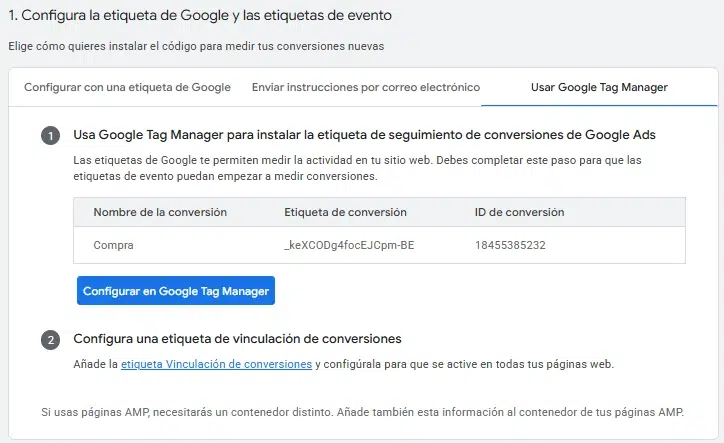This screenshot has width=724, height=443.
Task: Click 'Nombre de la conversión' column header
Action: point(160,212)
